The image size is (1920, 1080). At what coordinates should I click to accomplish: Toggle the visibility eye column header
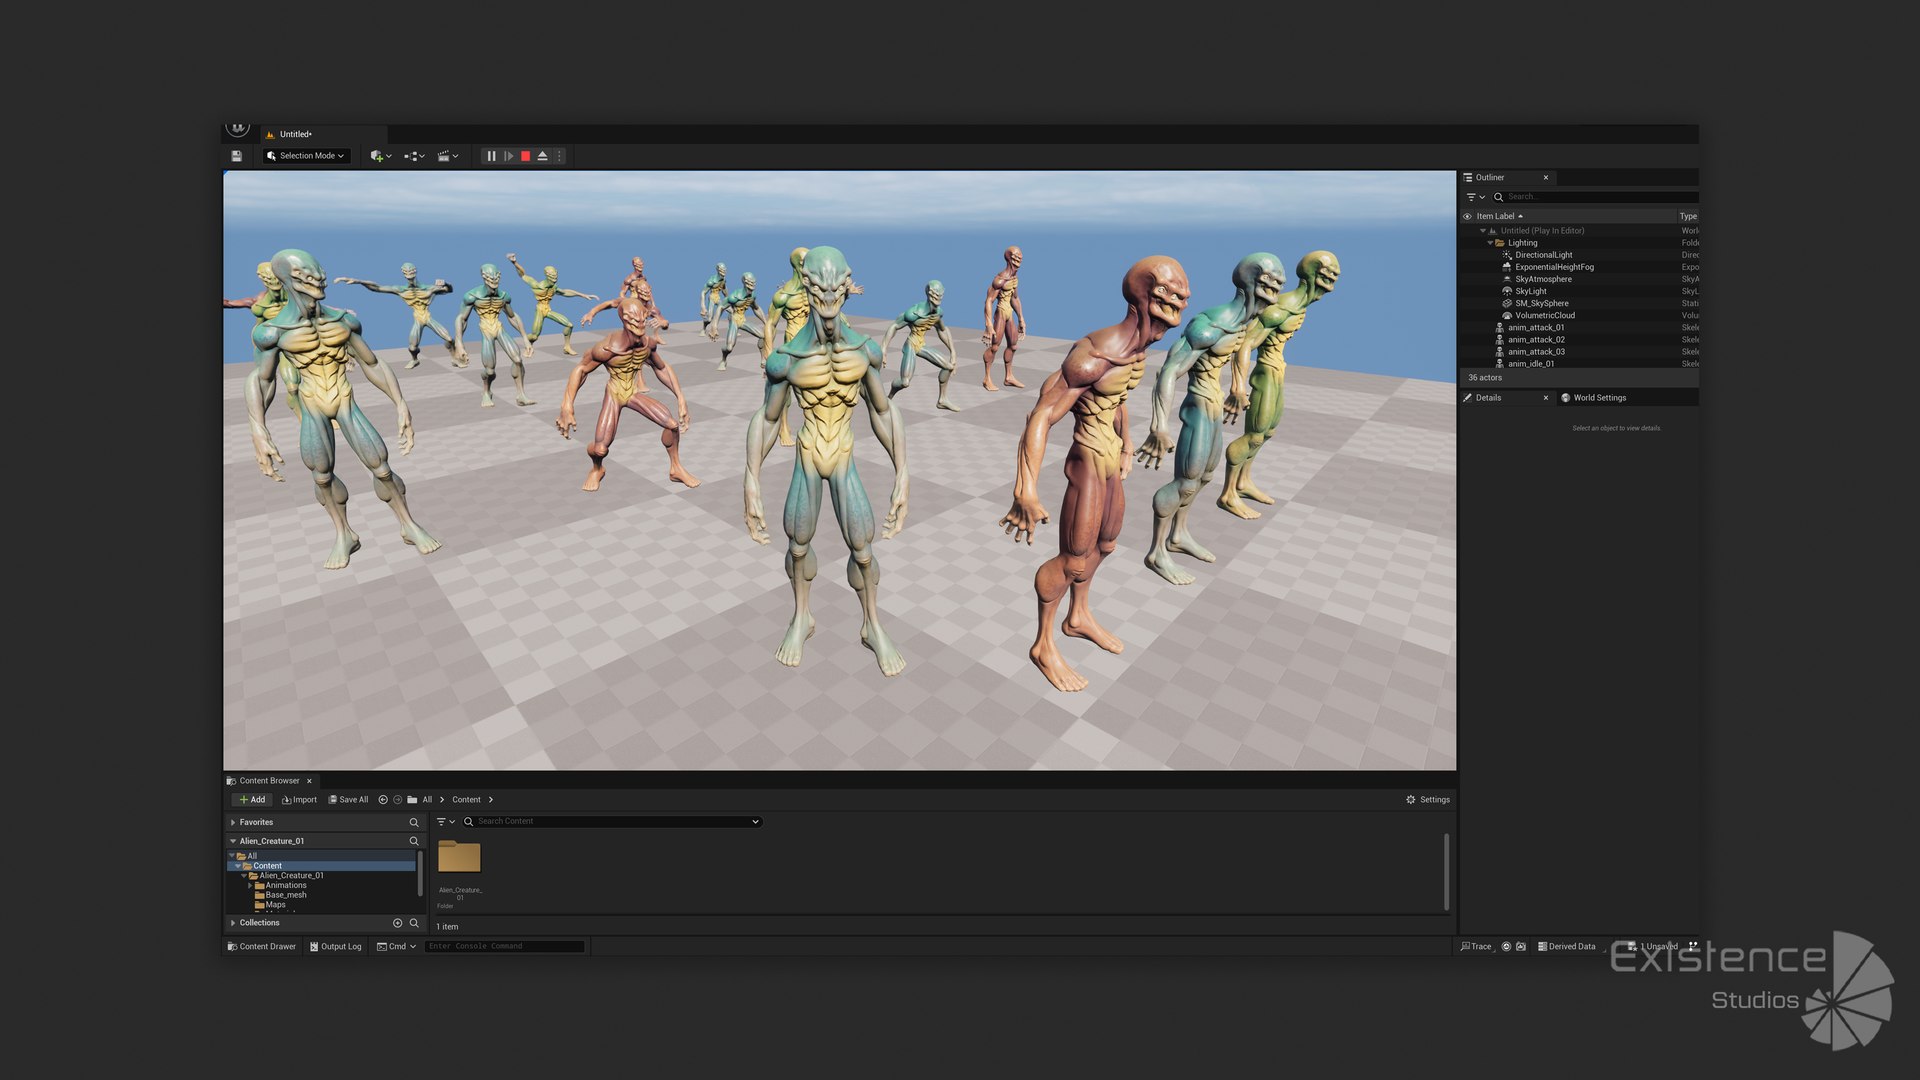(x=1467, y=216)
